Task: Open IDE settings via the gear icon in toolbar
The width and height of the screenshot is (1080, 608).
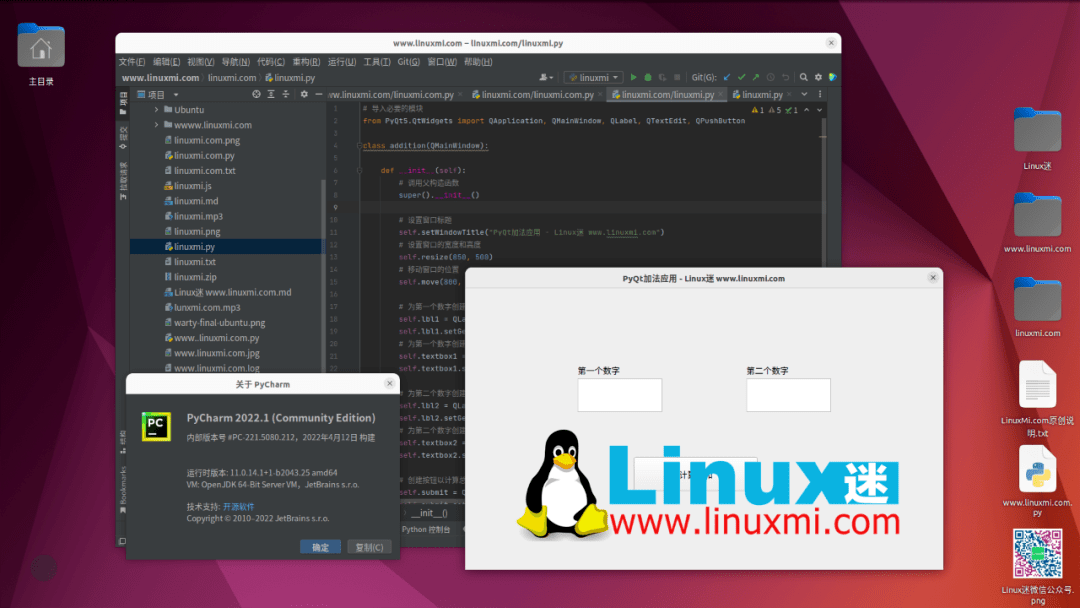Action: [818, 77]
